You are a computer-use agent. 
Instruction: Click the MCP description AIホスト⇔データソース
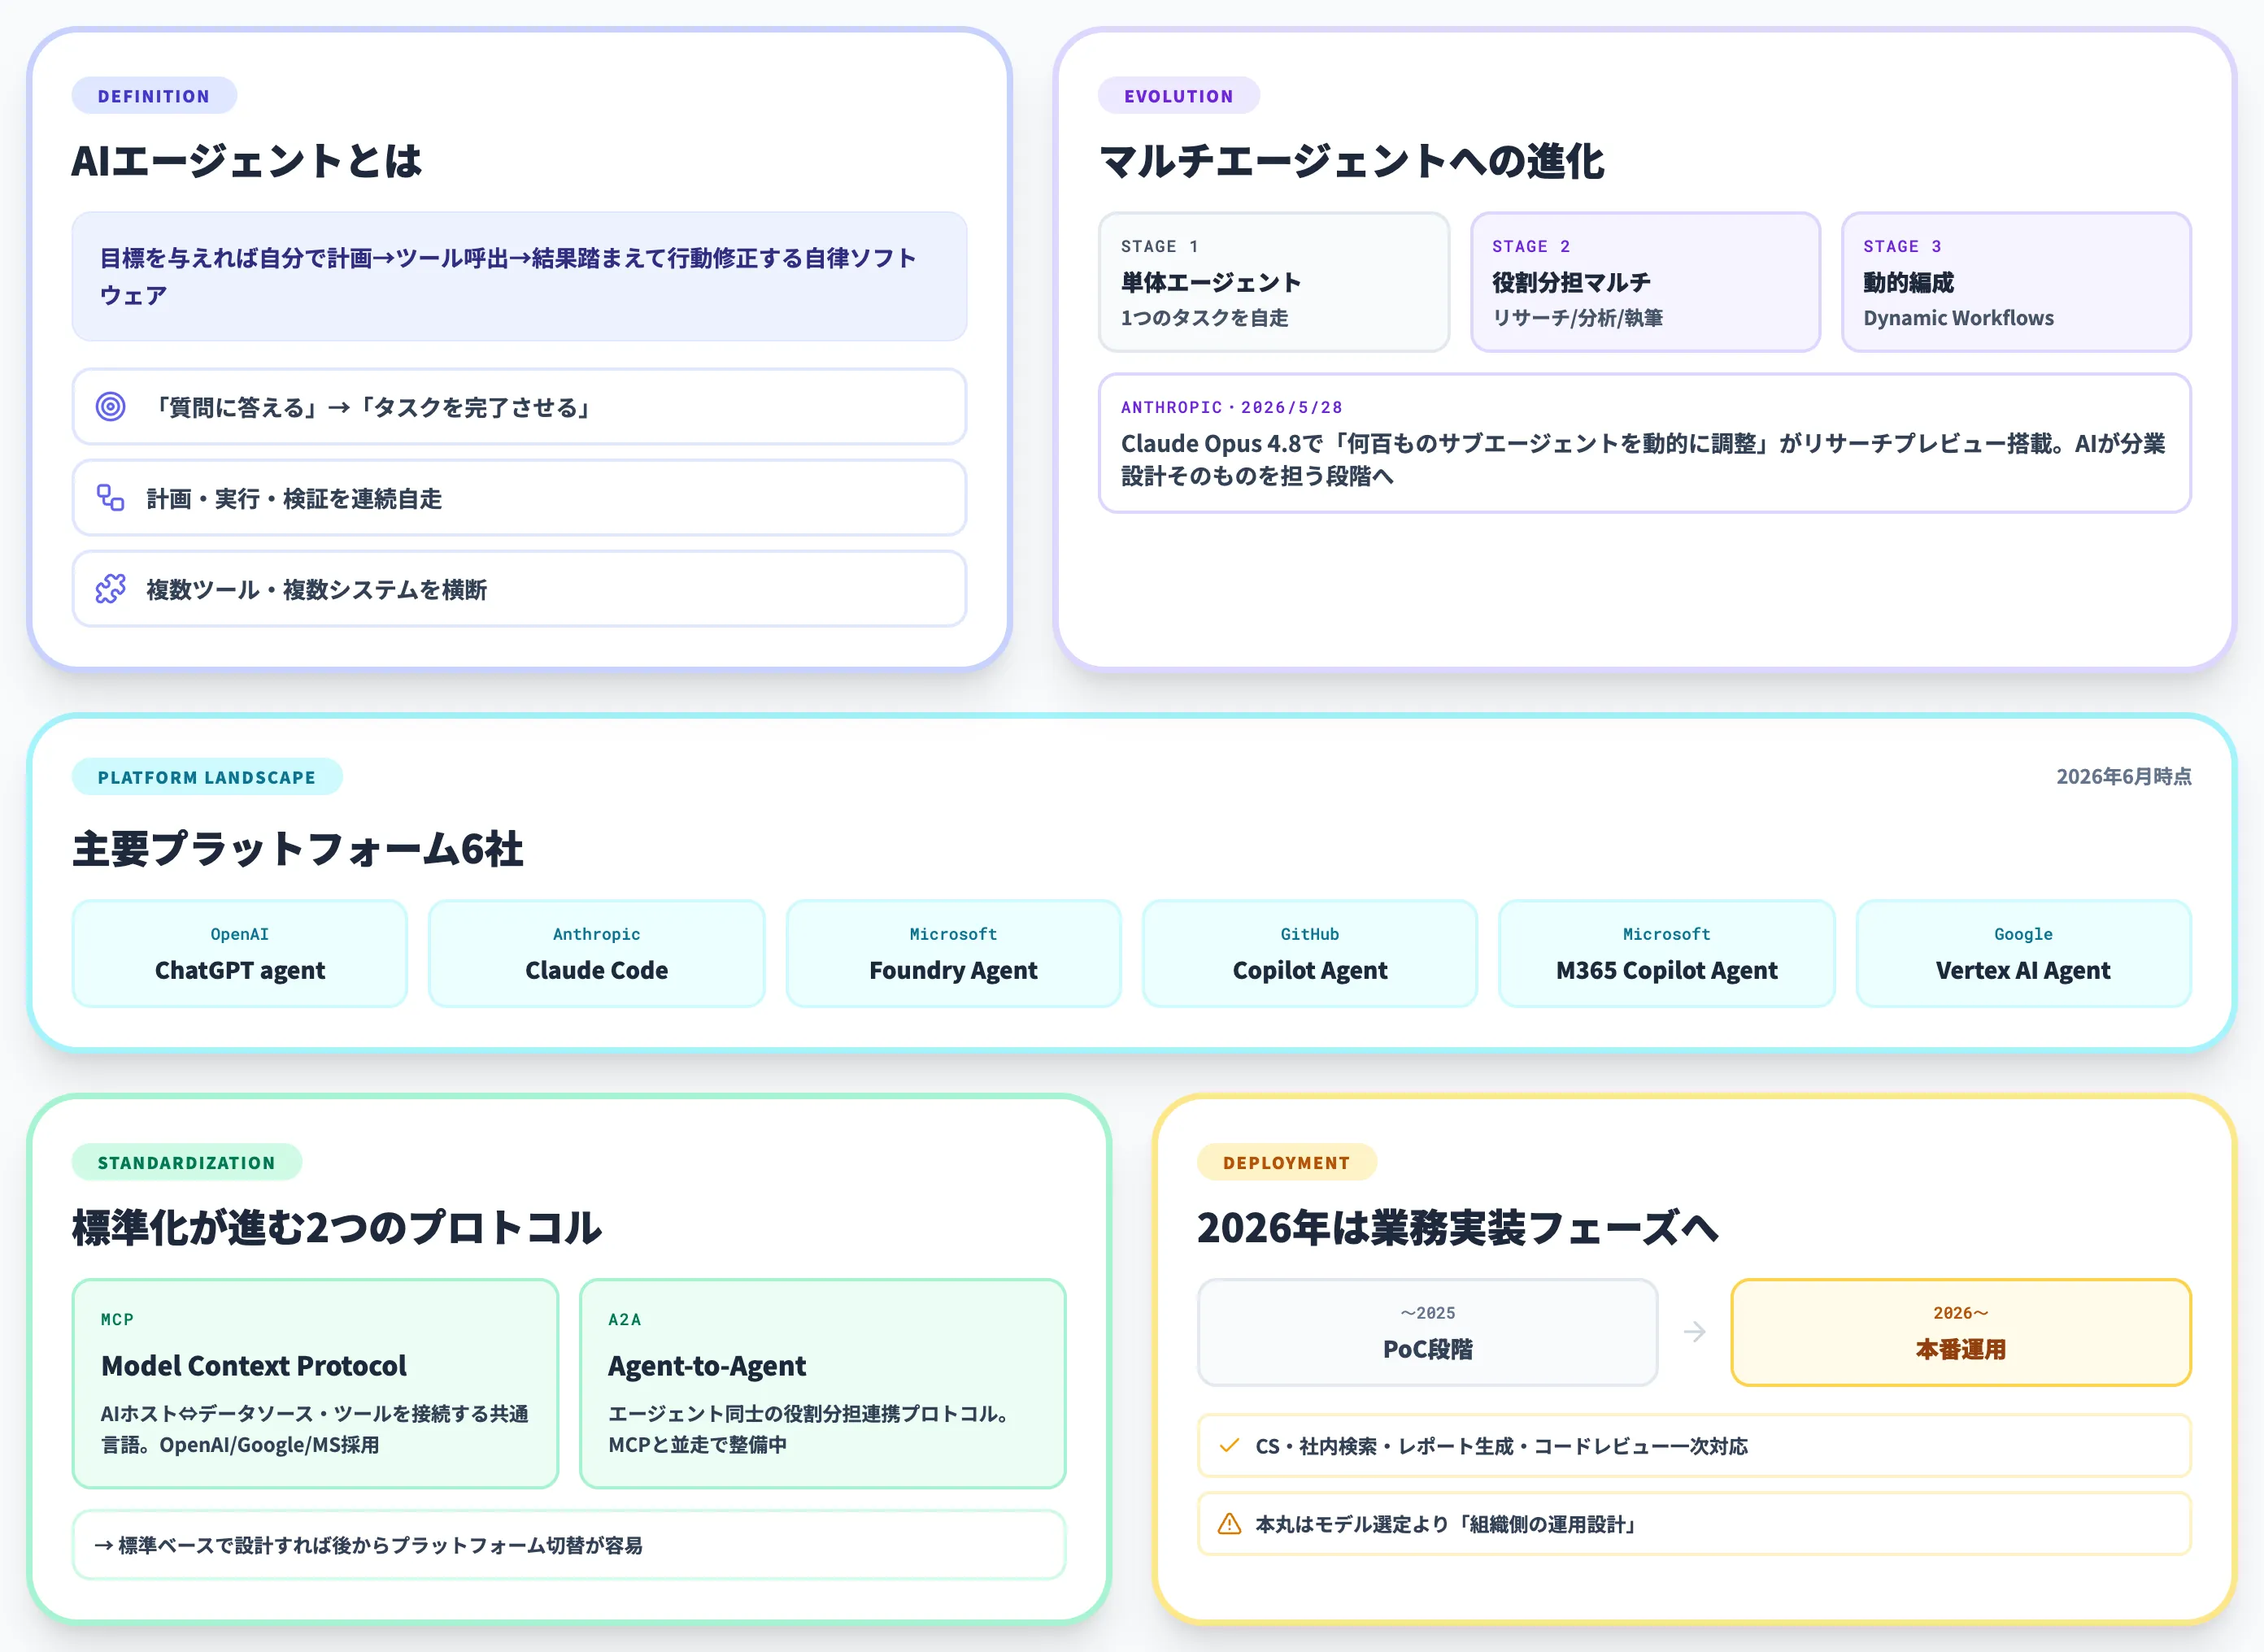314,1429
